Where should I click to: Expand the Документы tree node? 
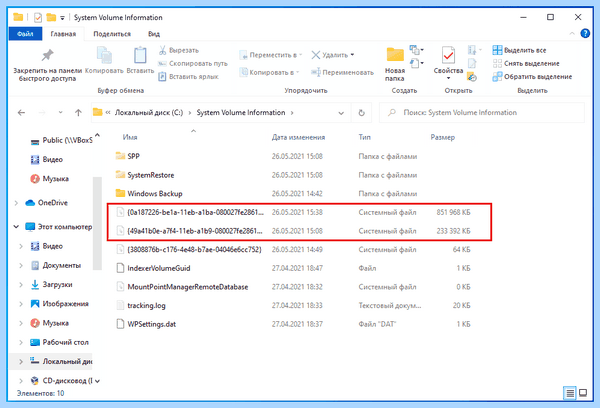coord(21,265)
